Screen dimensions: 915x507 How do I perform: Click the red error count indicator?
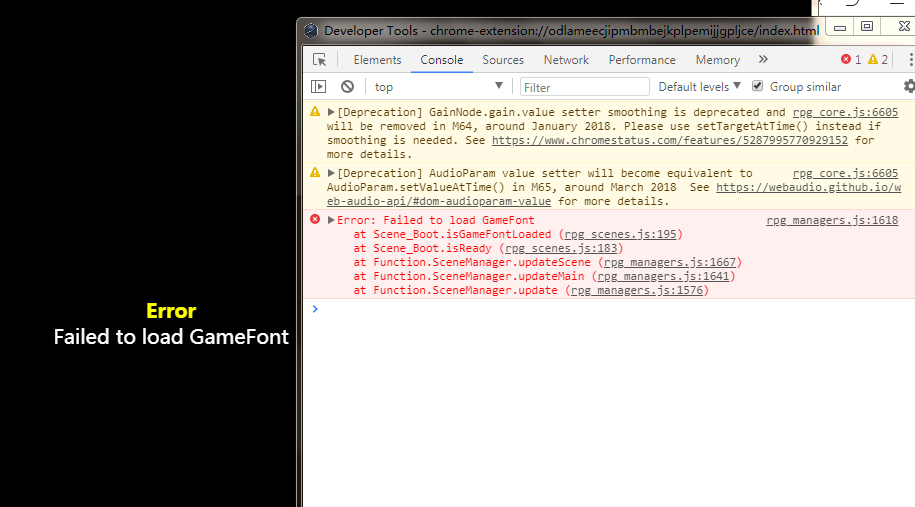[851, 60]
